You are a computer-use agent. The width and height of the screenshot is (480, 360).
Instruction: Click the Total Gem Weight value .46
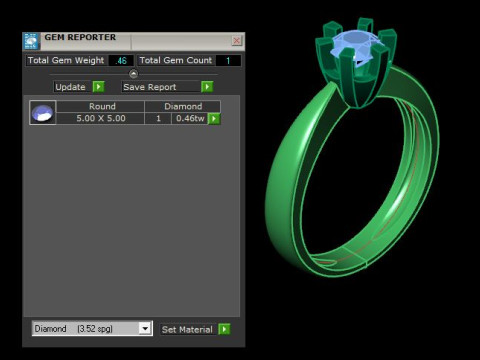tap(121, 61)
